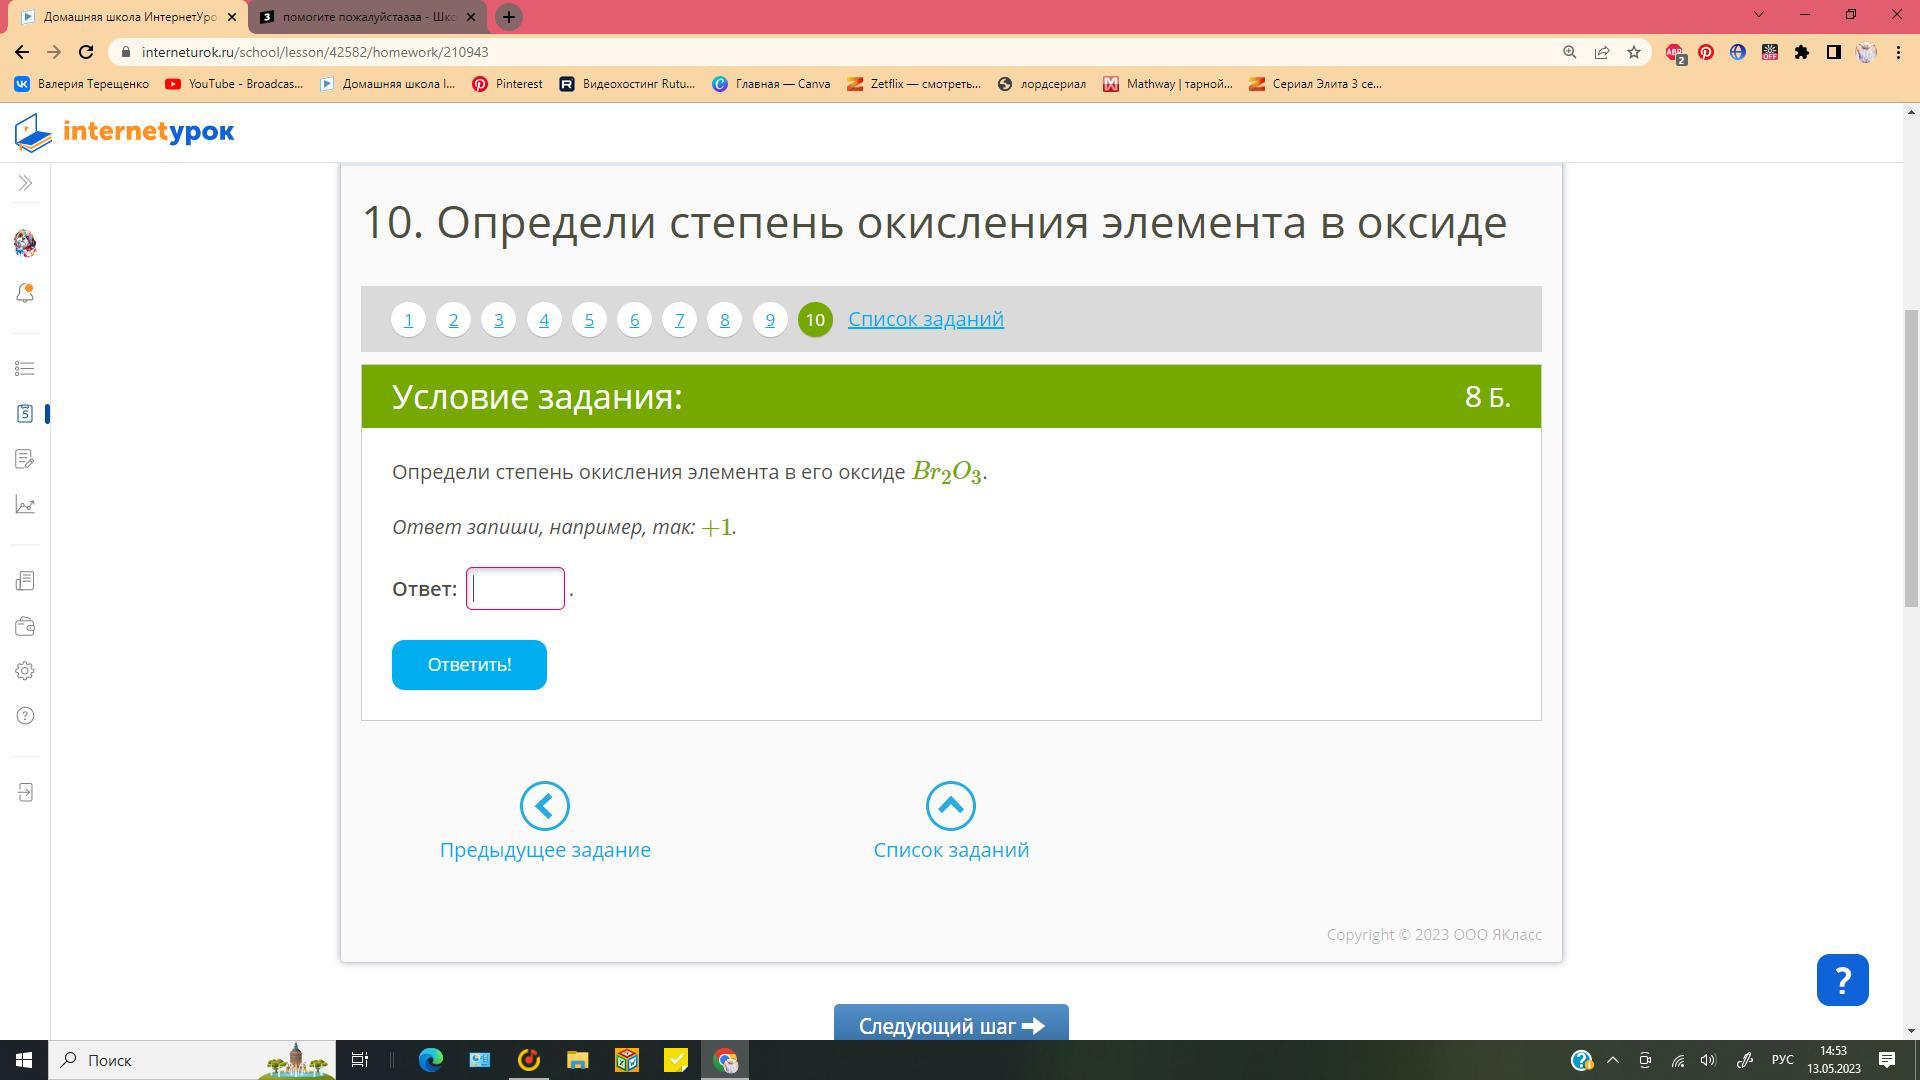Screen dimensions: 1920x1080
Task: Show hidden system tray icons
Action: click(1612, 1060)
